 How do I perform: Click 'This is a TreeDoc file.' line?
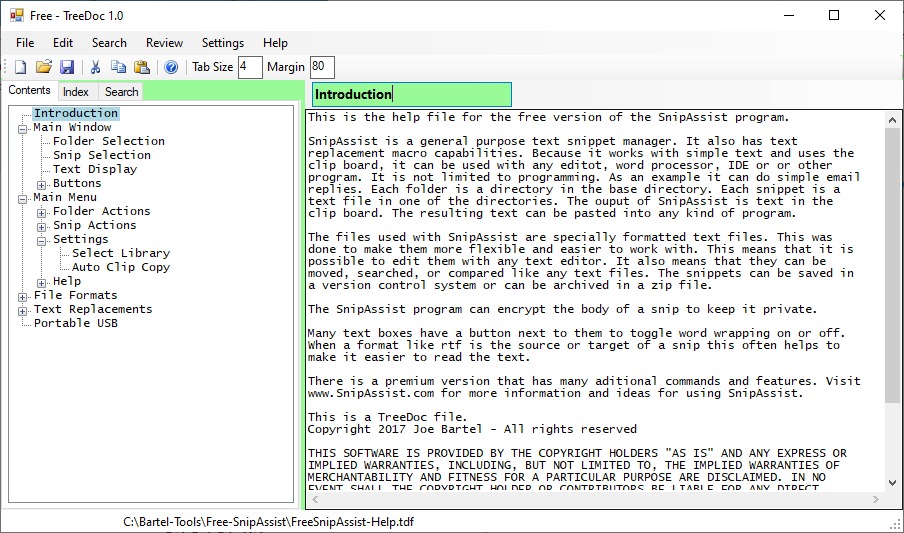pyautogui.click(x=387, y=417)
